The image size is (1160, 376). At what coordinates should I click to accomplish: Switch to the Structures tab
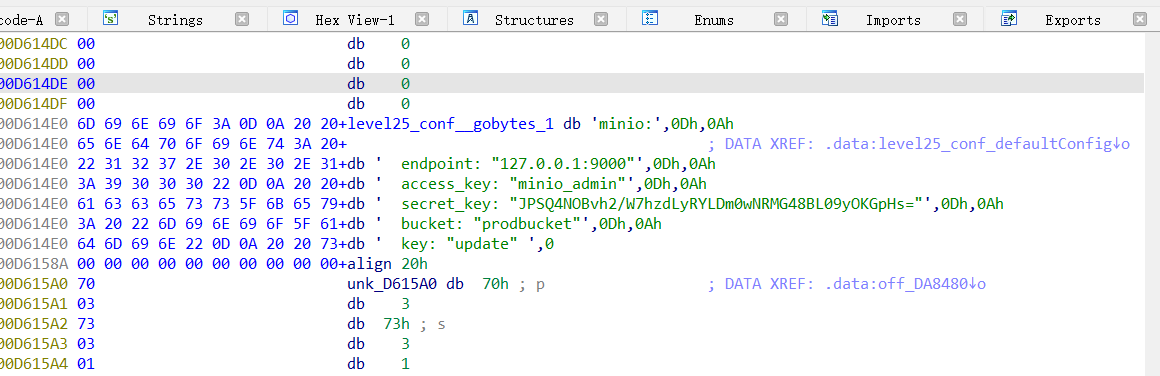coord(534,20)
